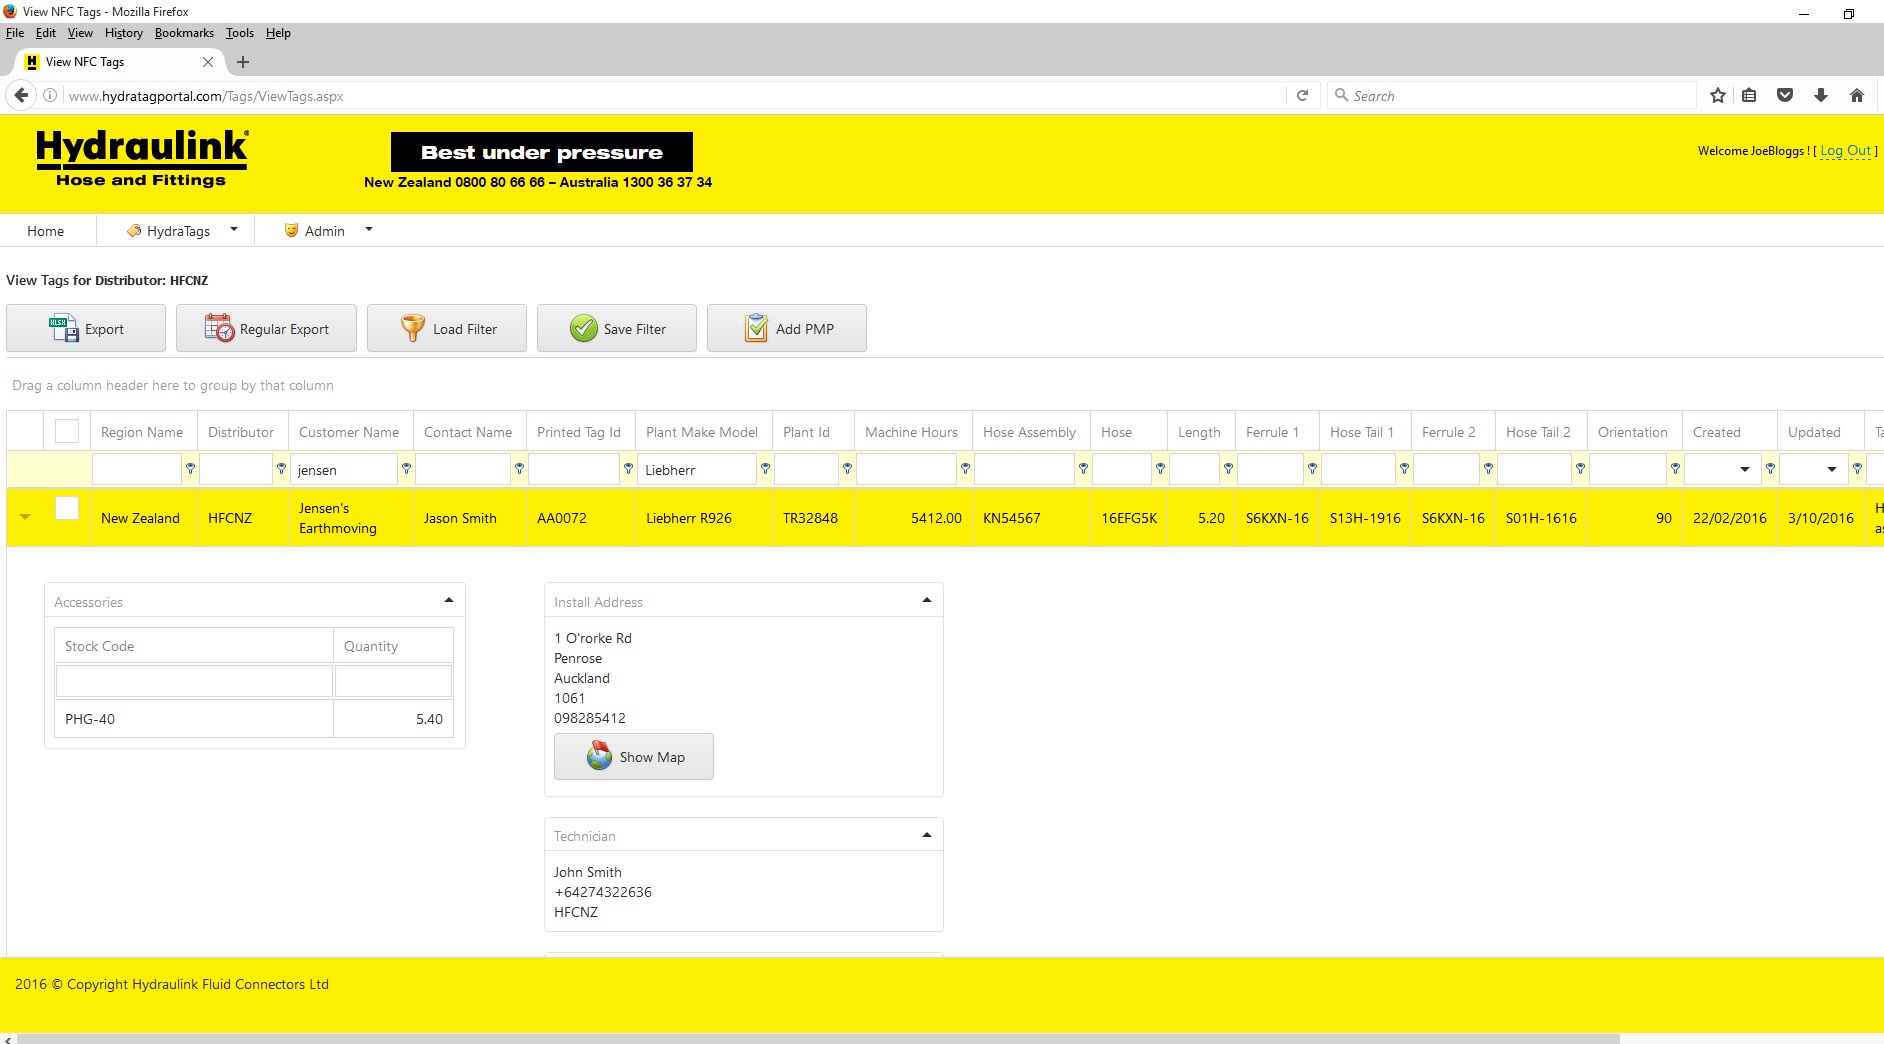This screenshot has height=1044, width=1884.
Task: Click the Stock Code filter field in Accessories
Action: click(x=194, y=681)
